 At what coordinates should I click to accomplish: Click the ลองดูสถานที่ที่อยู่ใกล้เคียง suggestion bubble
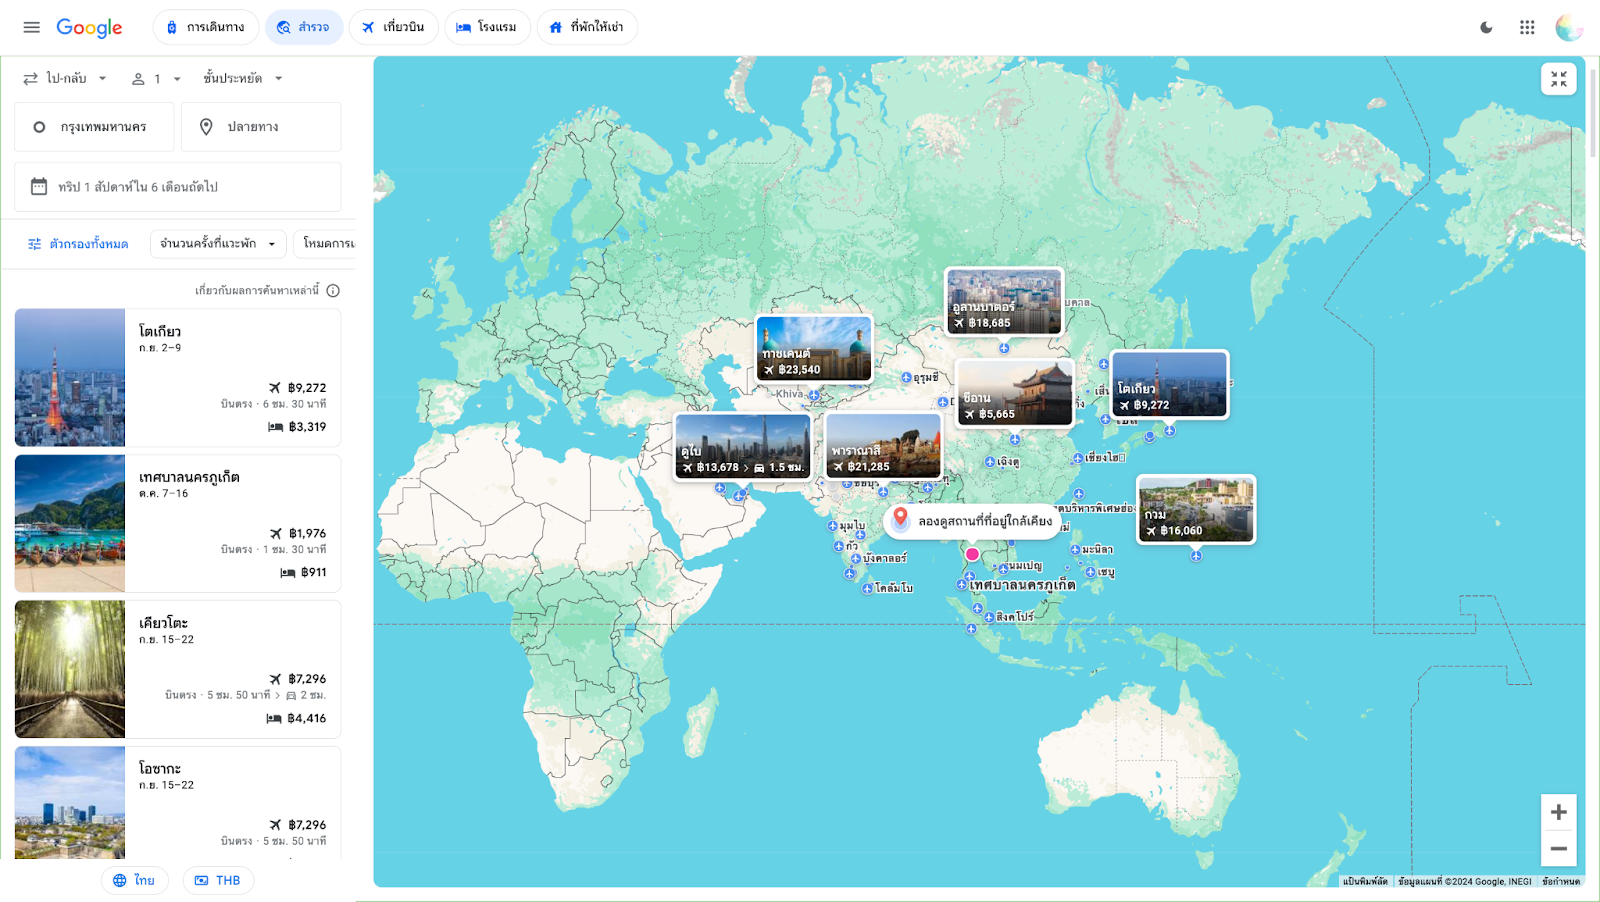pos(971,521)
